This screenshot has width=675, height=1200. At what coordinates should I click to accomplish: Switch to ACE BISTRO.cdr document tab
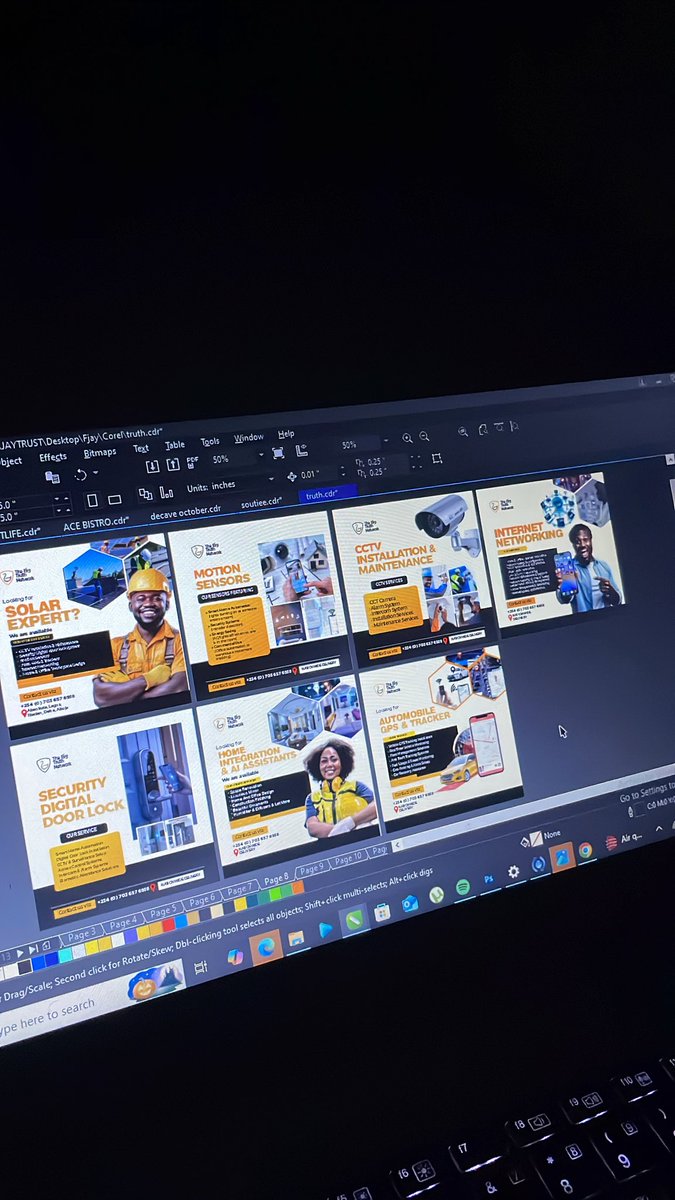click(96, 524)
